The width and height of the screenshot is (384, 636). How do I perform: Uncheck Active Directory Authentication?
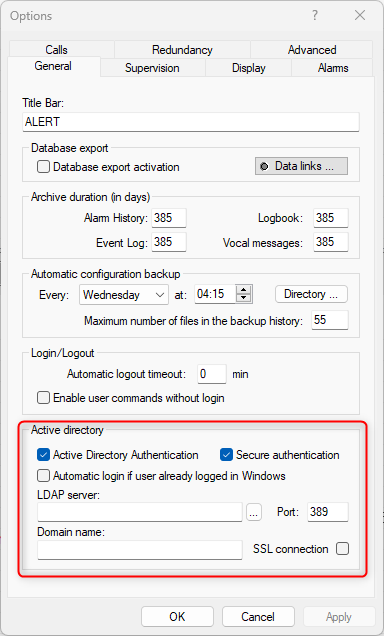click(x=43, y=455)
